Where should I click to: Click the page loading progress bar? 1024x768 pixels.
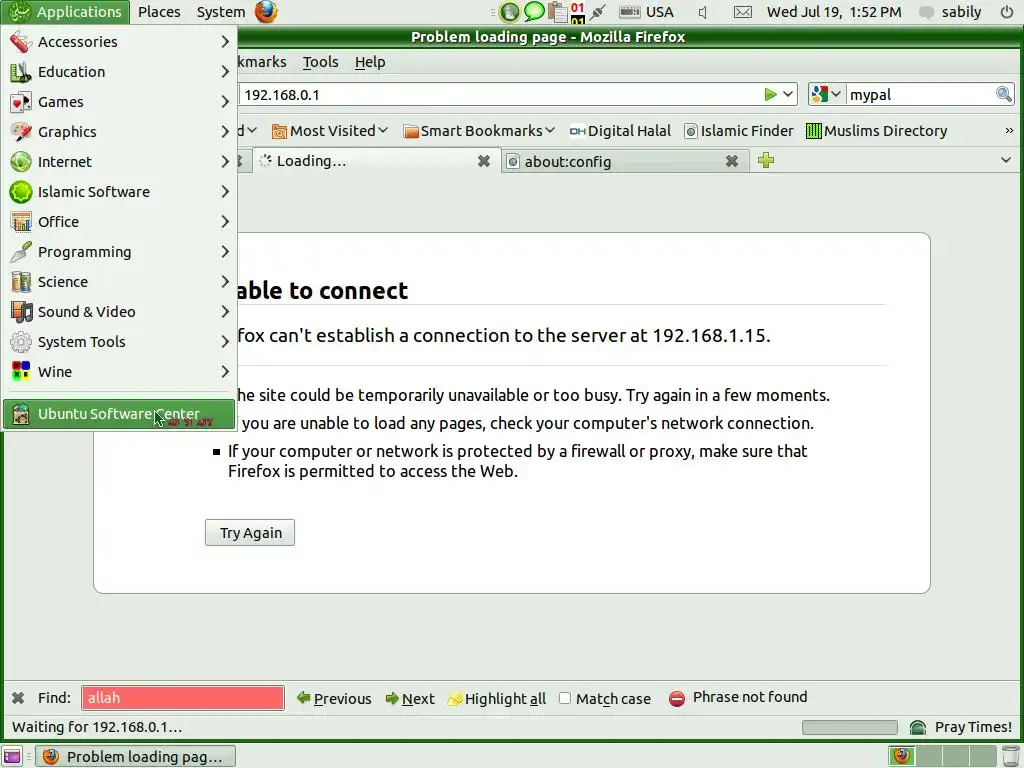tap(850, 728)
